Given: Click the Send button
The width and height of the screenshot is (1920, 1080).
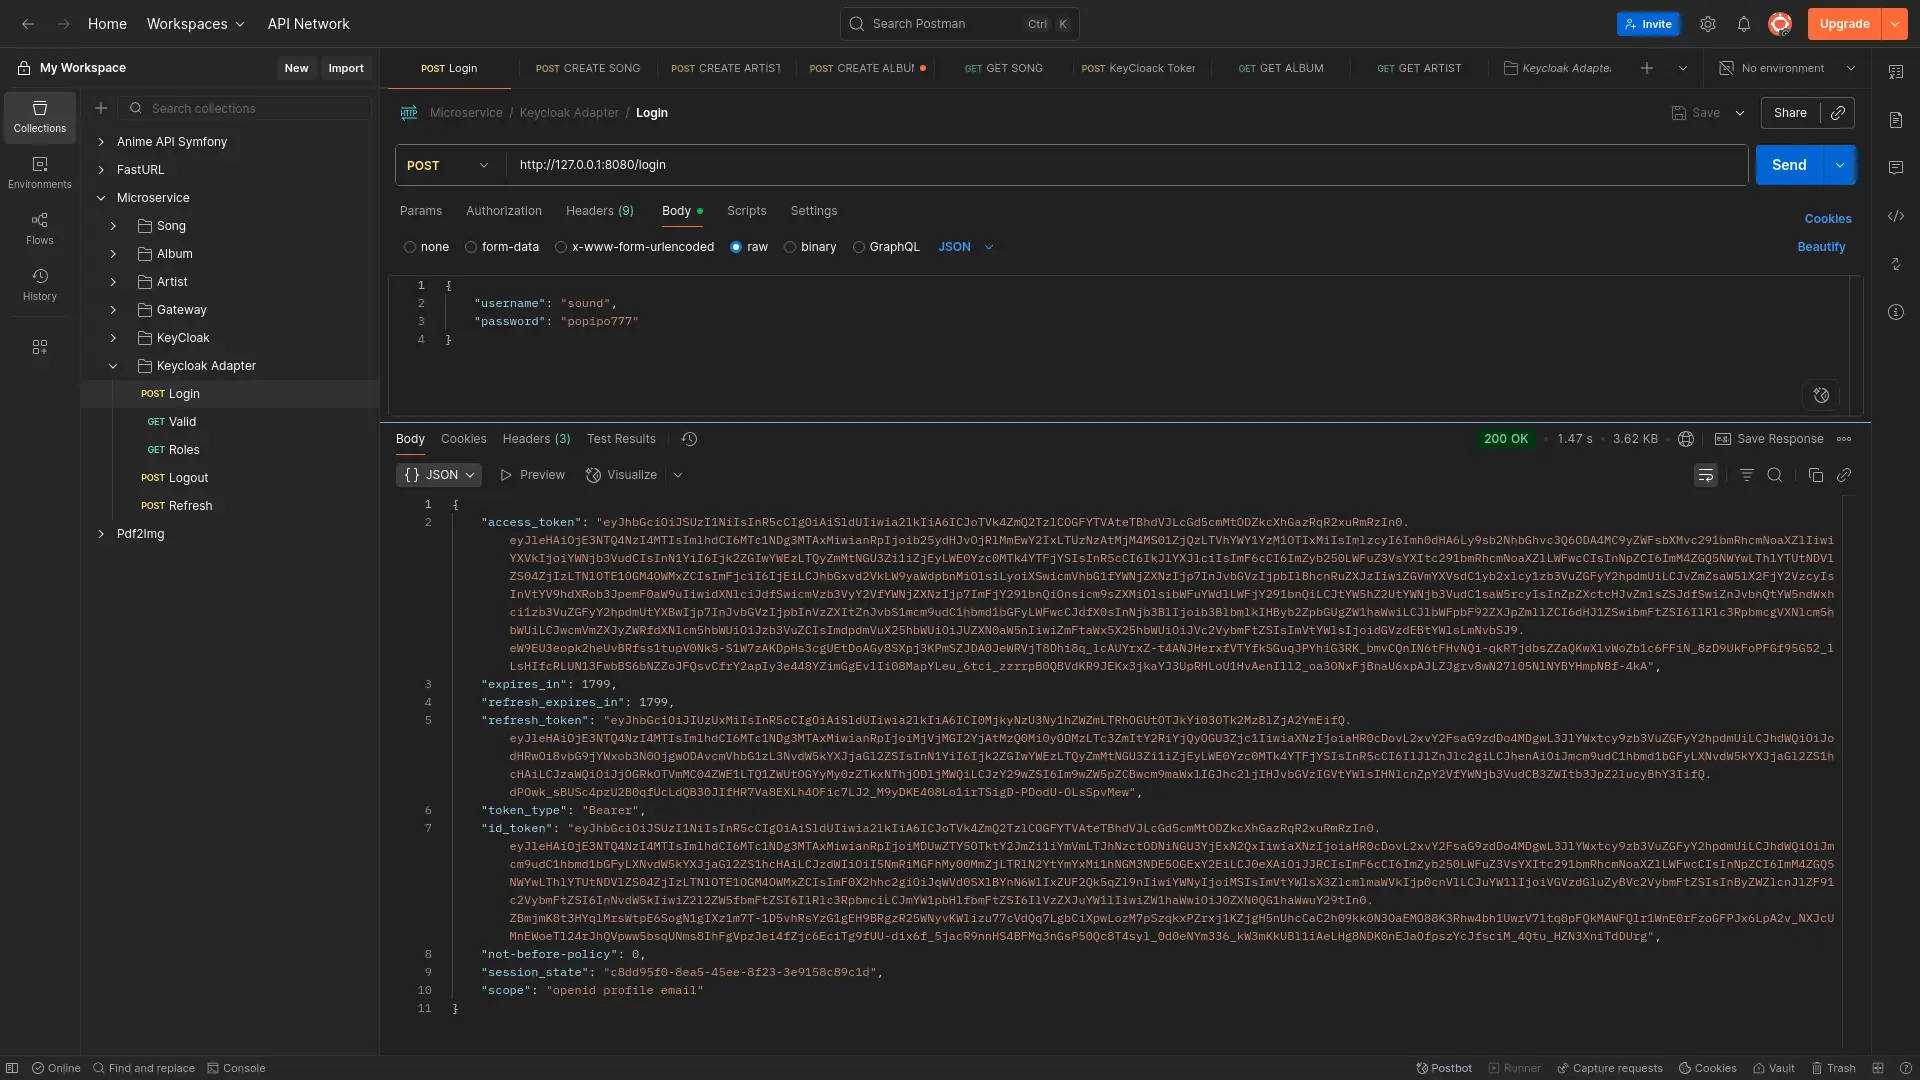Looking at the screenshot, I should click(x=1789, y=165).
